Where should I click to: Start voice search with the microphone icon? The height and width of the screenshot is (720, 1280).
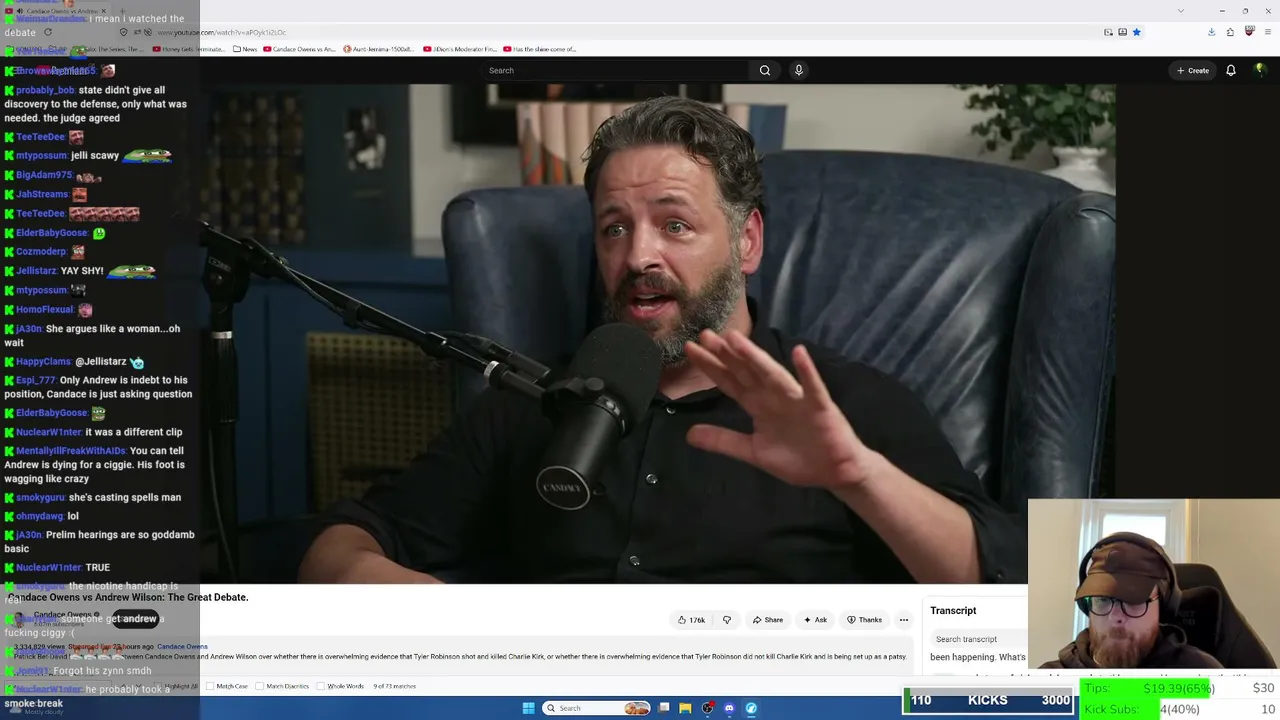798,70
